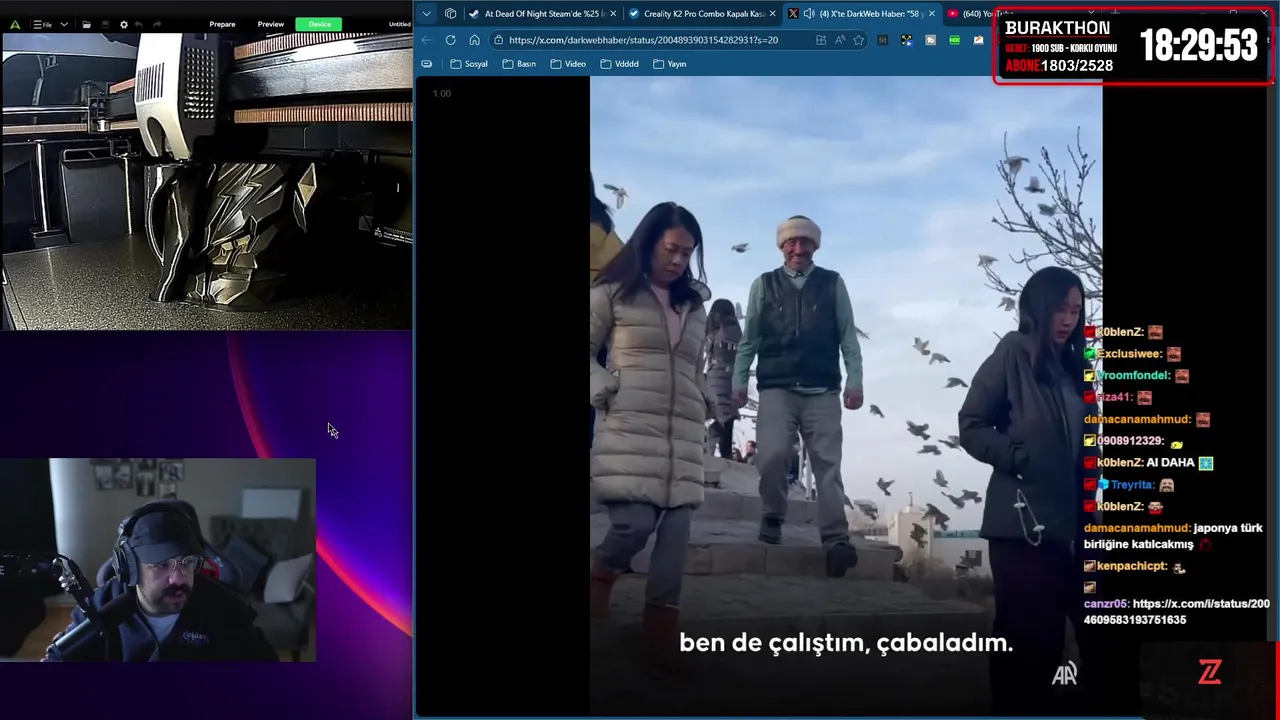
Task: Toggle the read aloud icon
Action: click(840, 40)
